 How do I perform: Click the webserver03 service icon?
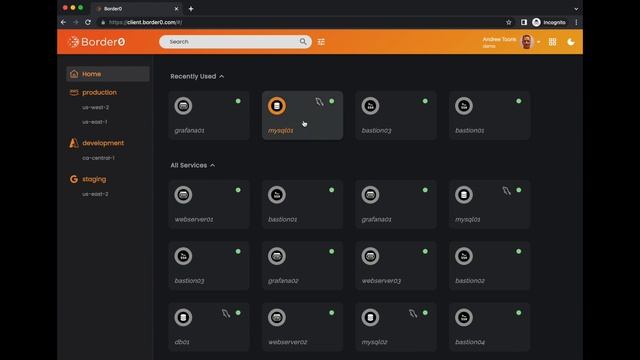point(370,256)
